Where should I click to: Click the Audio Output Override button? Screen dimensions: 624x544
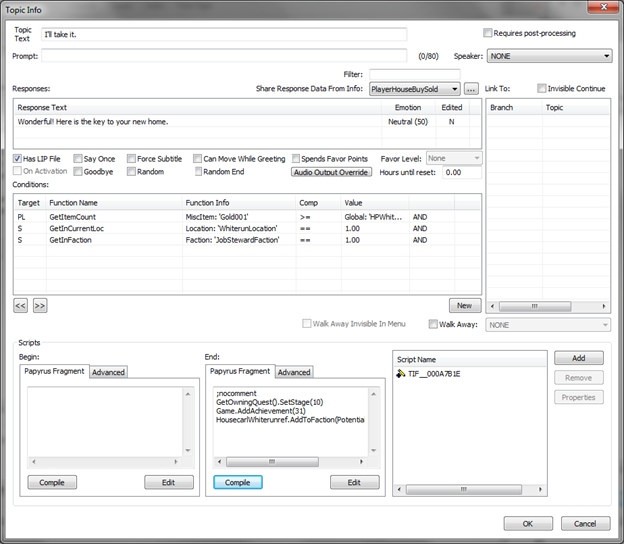pyautogui.click(x=331, y=172)
